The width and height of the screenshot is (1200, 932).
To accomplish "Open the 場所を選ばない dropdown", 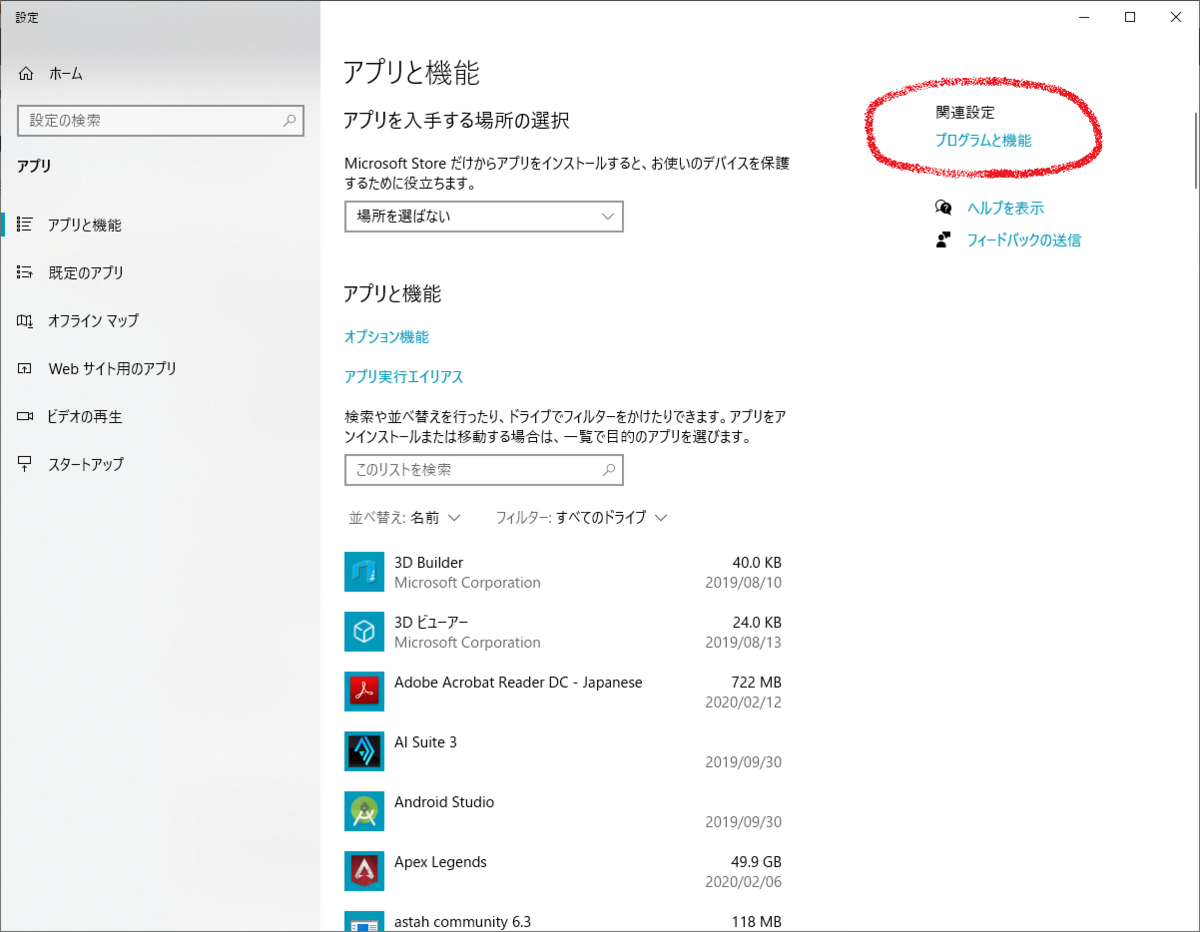I will pos(484,216).
